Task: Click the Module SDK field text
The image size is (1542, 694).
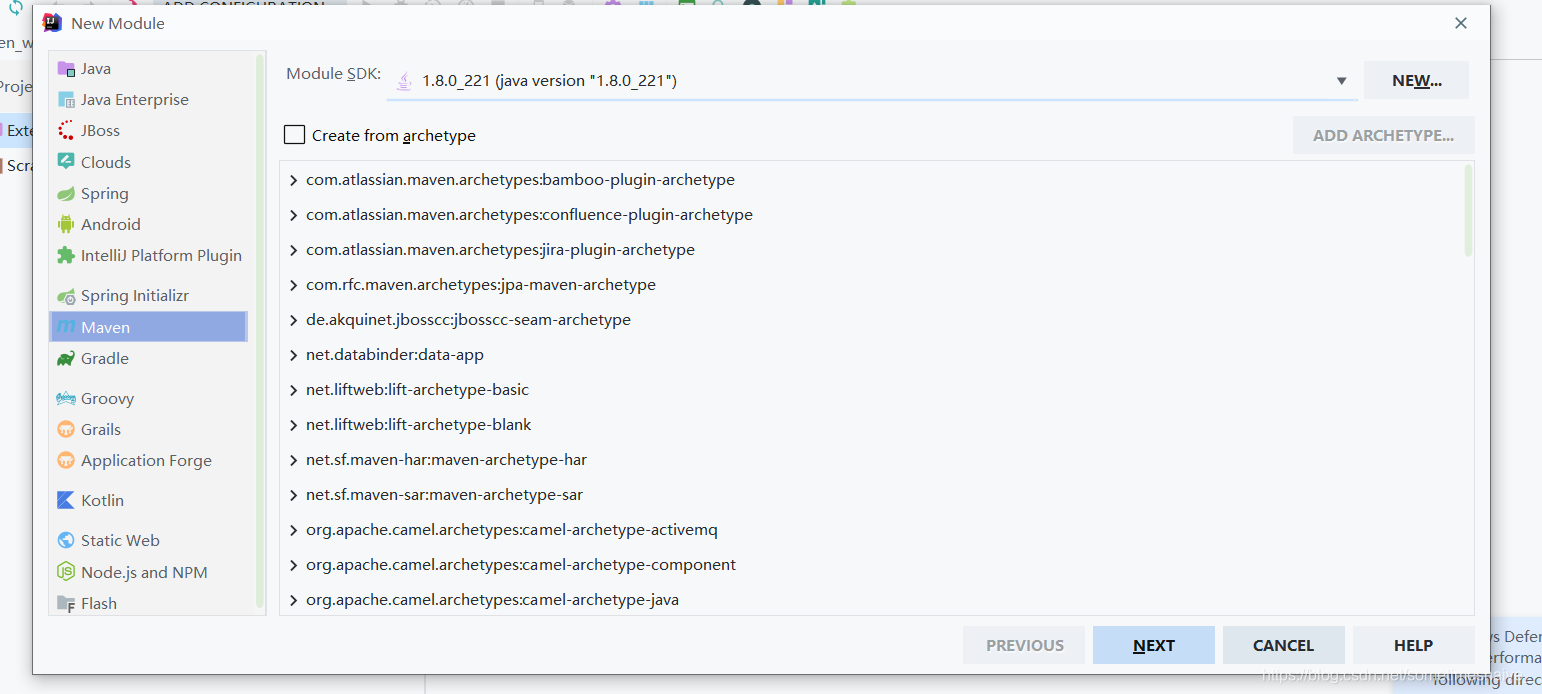Action: pos(549,81)
